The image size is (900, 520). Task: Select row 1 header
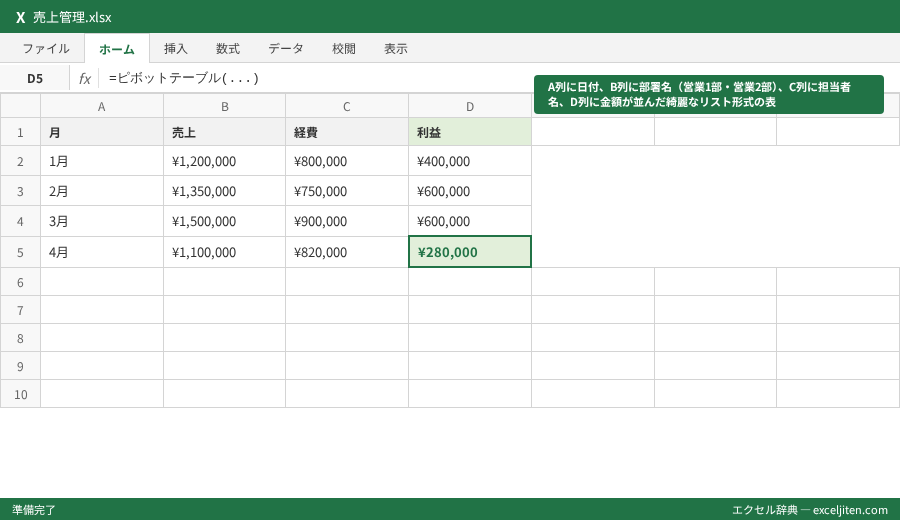coord(20,133)
